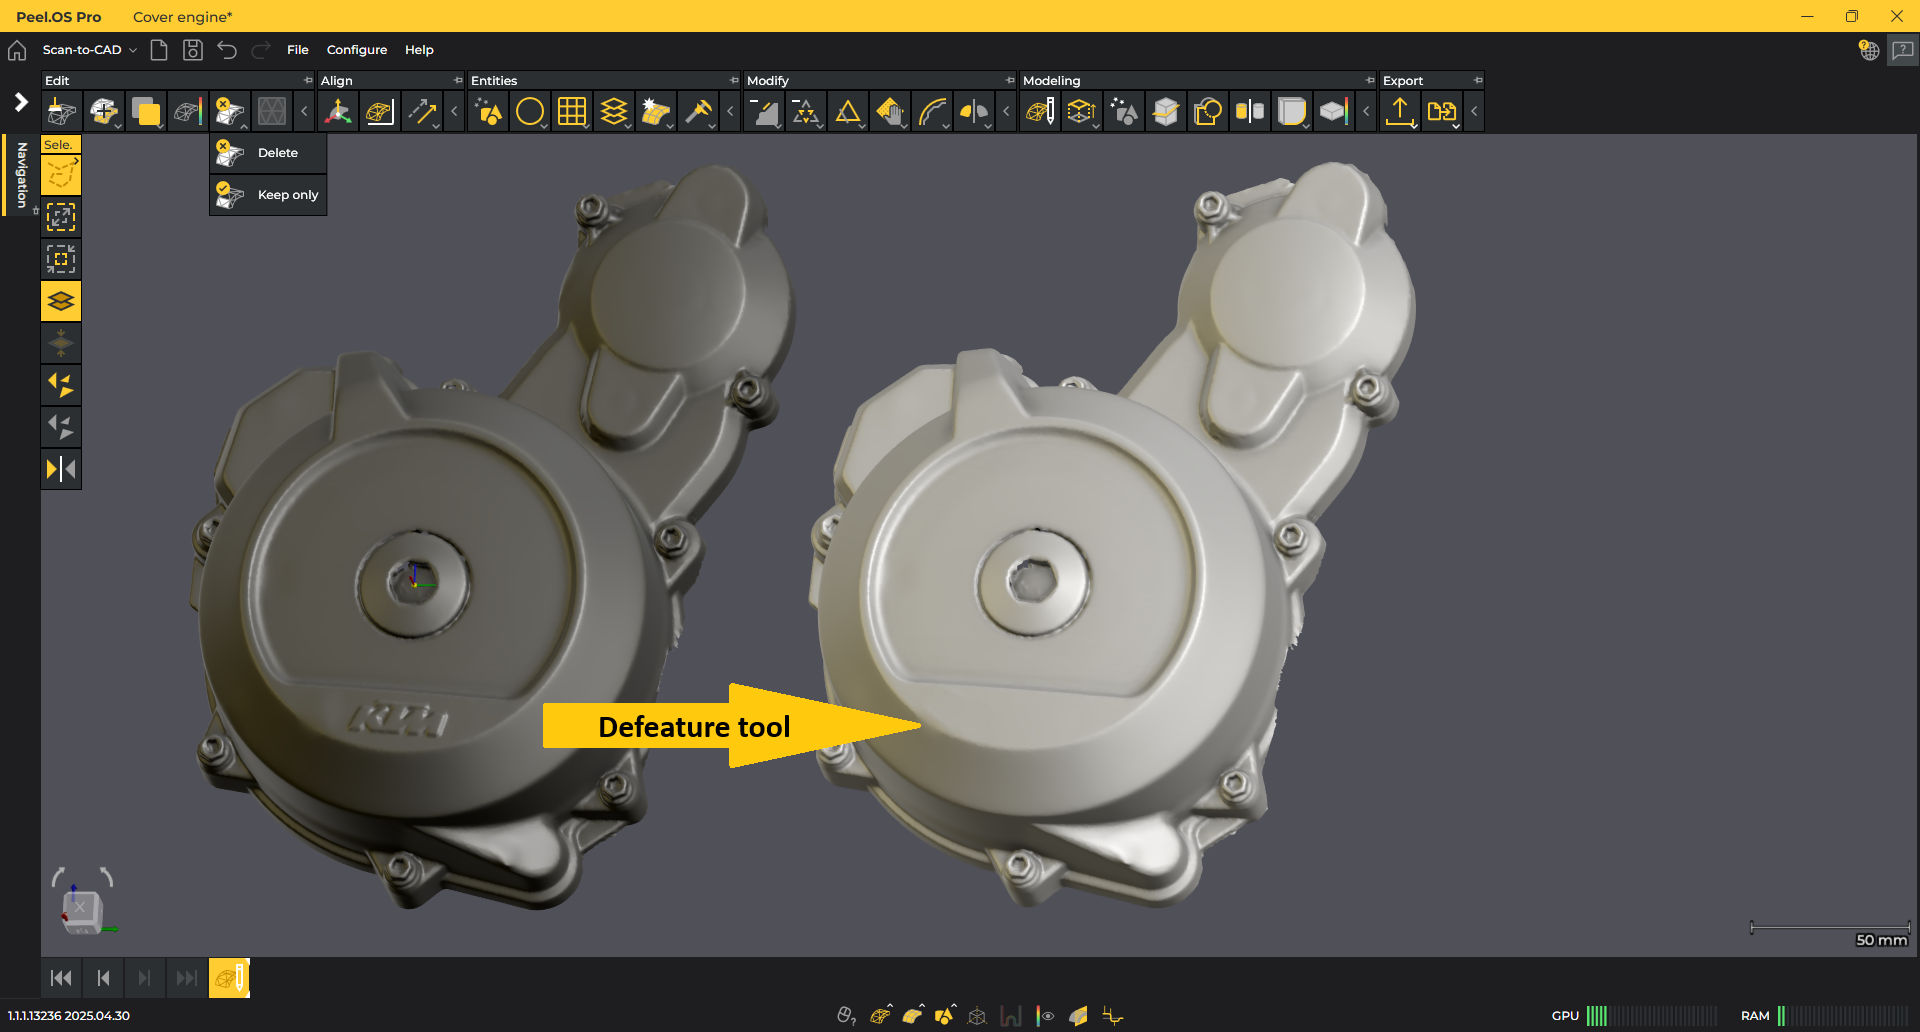The image size is (1920, 1032).
Task: Select the extrude box Modeling tool
Action: coord(1082,112)
